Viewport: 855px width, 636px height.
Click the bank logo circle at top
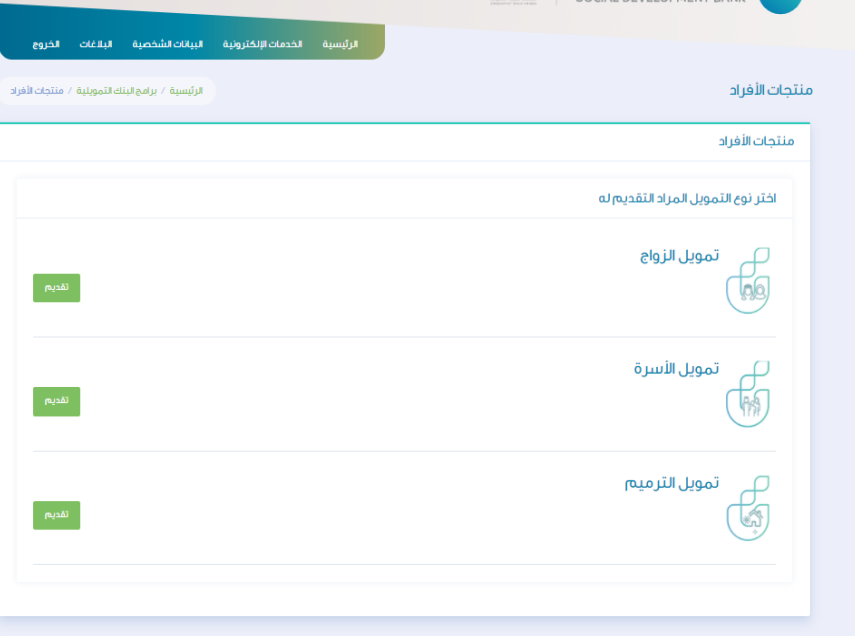coord(781,4)
